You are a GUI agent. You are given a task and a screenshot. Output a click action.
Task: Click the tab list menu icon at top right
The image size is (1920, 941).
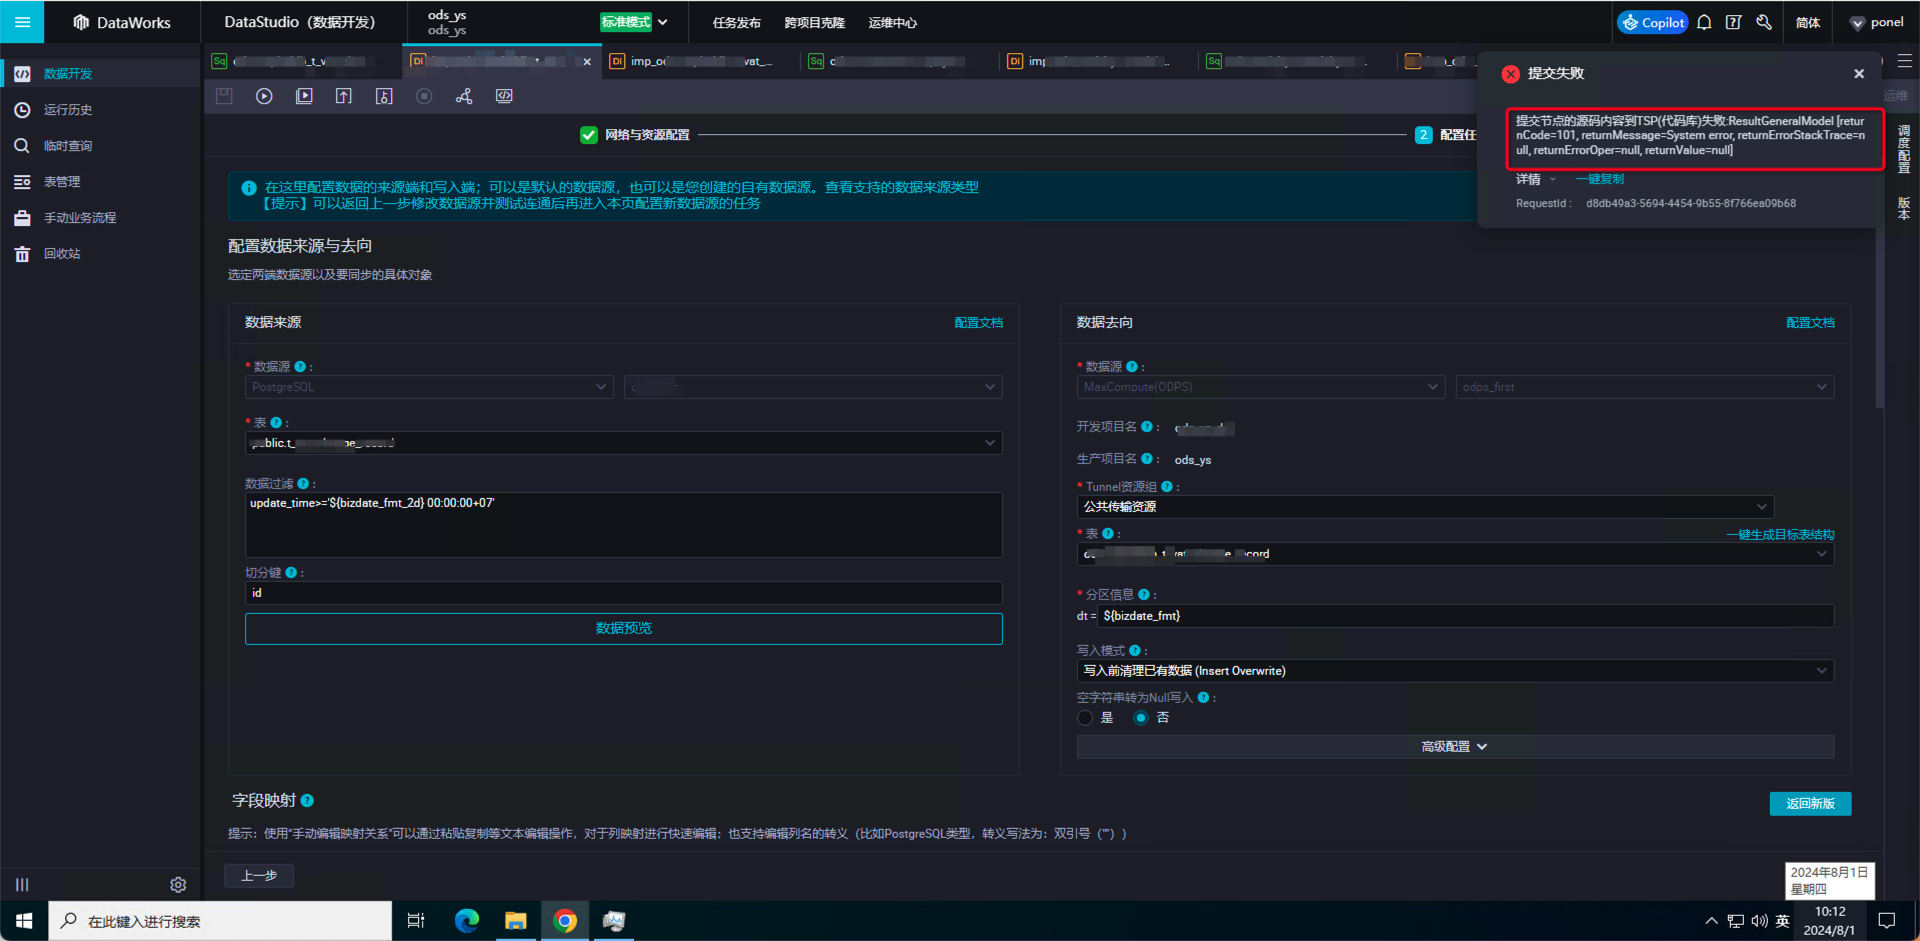click(x=1905, y=61)
